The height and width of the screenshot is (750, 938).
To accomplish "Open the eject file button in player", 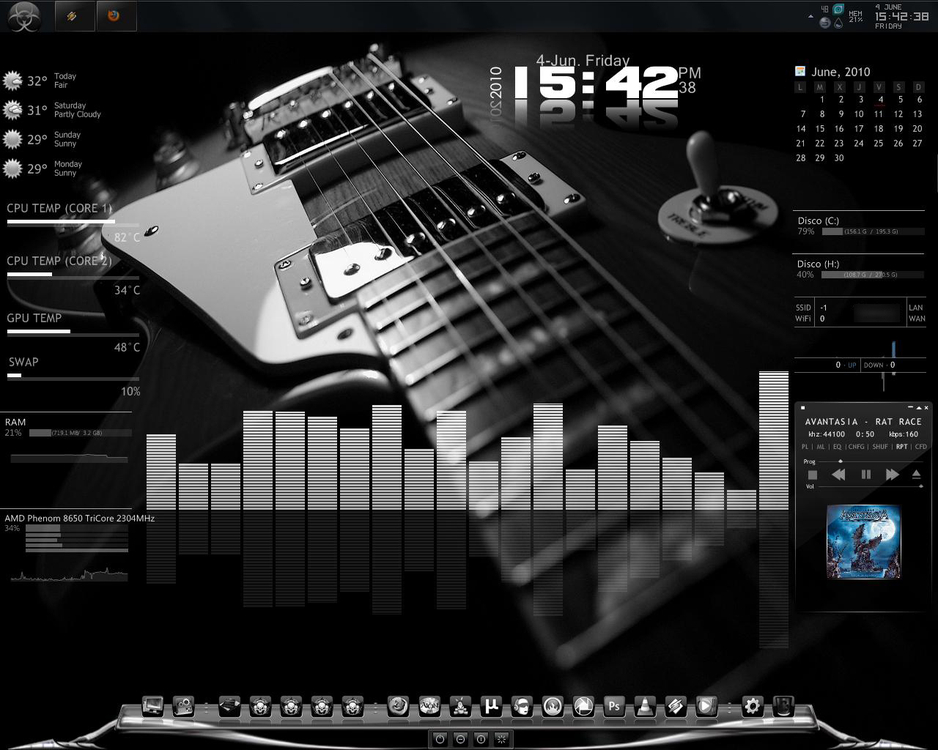I will tap(916, 474).
